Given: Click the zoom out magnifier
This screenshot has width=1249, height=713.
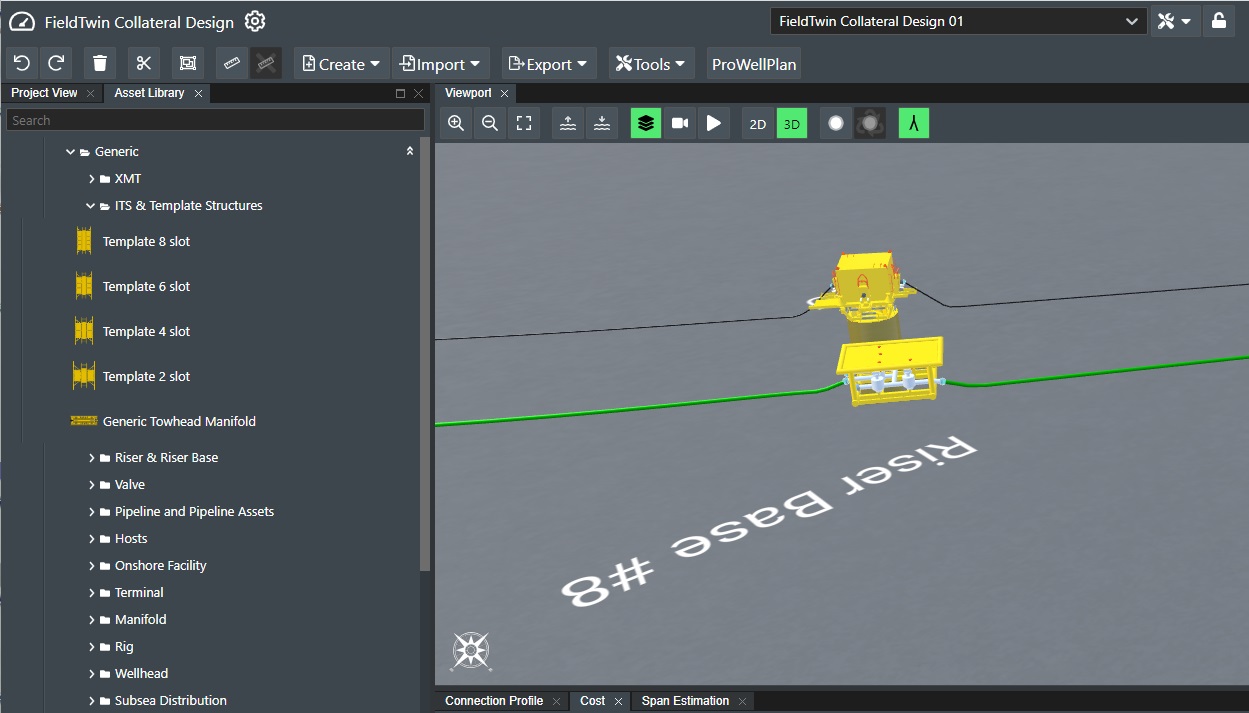Looking at the screenshot, I should [490, 123].
